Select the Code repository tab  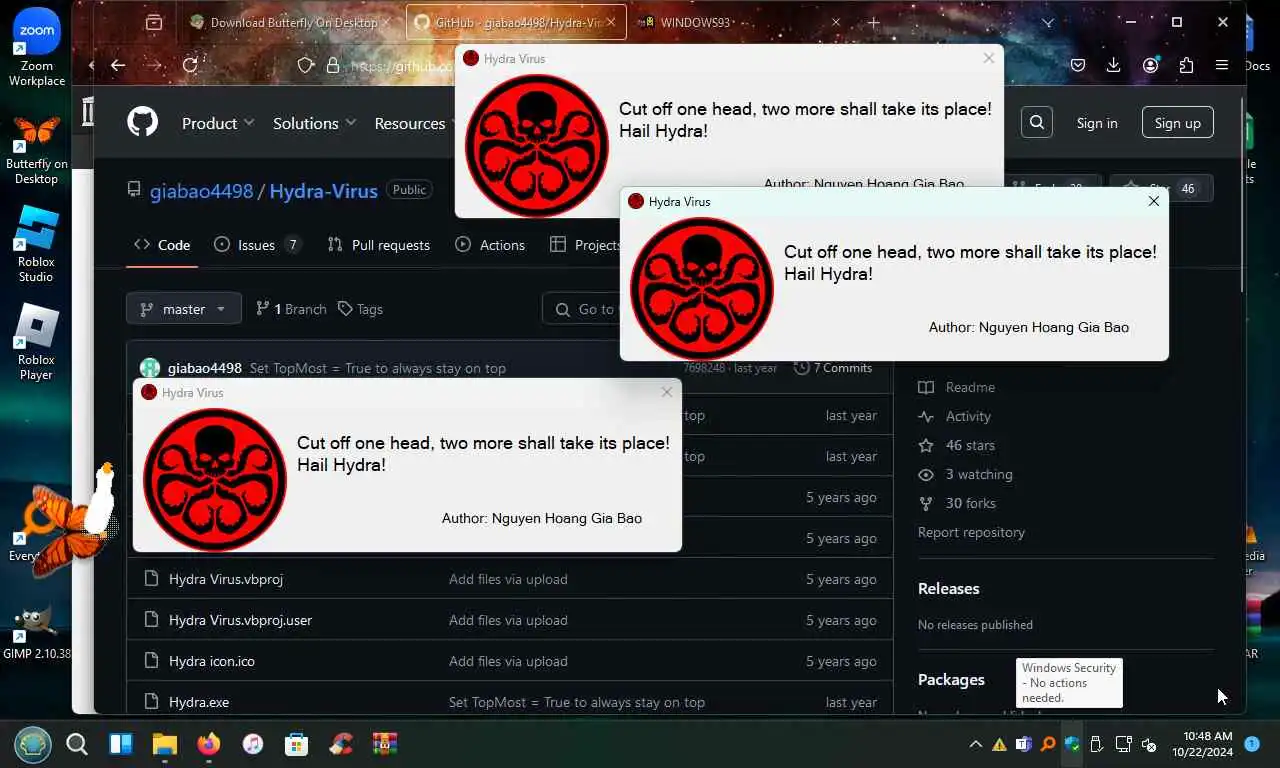point(162,245)
